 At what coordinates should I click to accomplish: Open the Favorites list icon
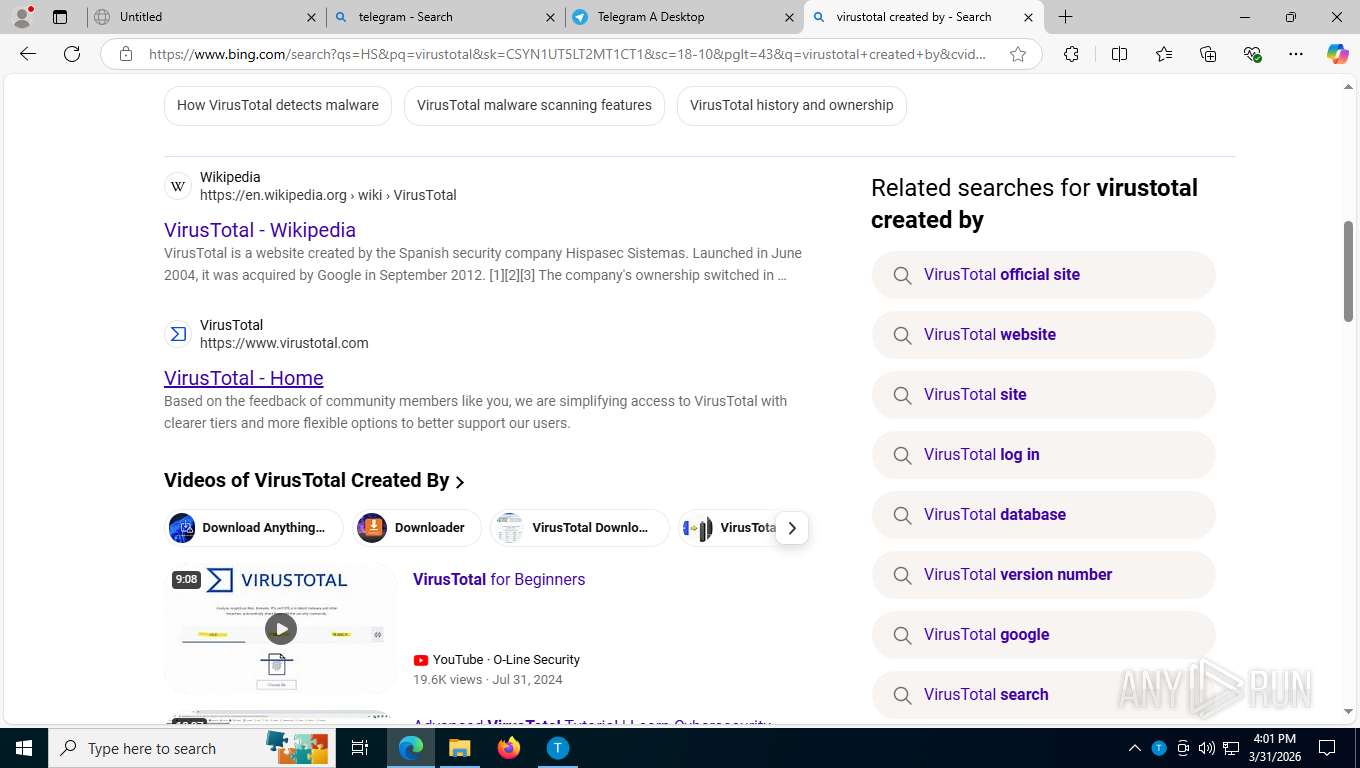[x=1164, y=54]
